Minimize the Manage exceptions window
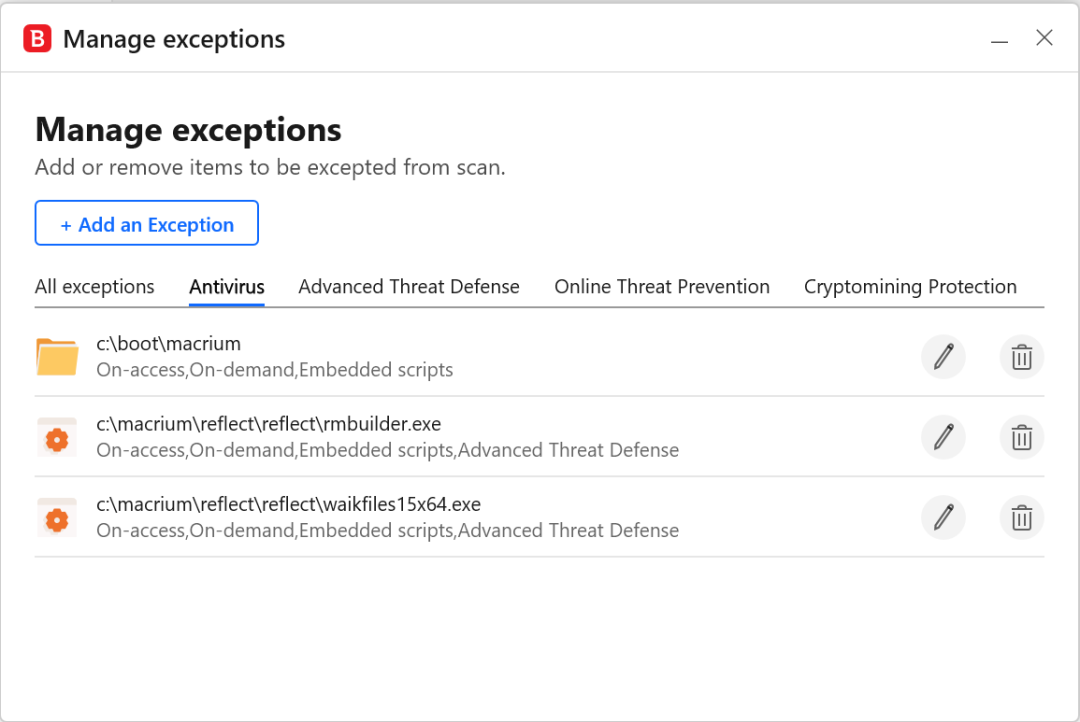Image resolution: width=1080 pixels, height=722 pixels. coord(999,39)
